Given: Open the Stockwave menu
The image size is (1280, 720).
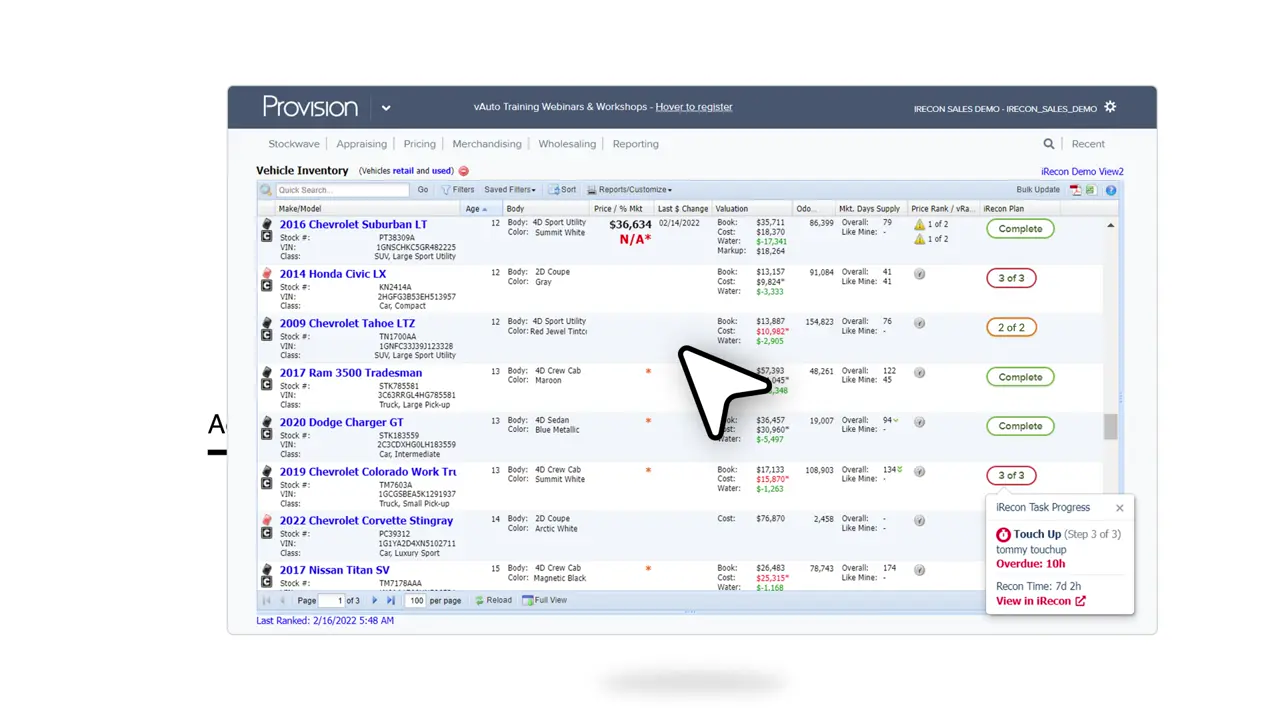Looking at the screenshot, I should pyautogui.click(x=294, y=144).
